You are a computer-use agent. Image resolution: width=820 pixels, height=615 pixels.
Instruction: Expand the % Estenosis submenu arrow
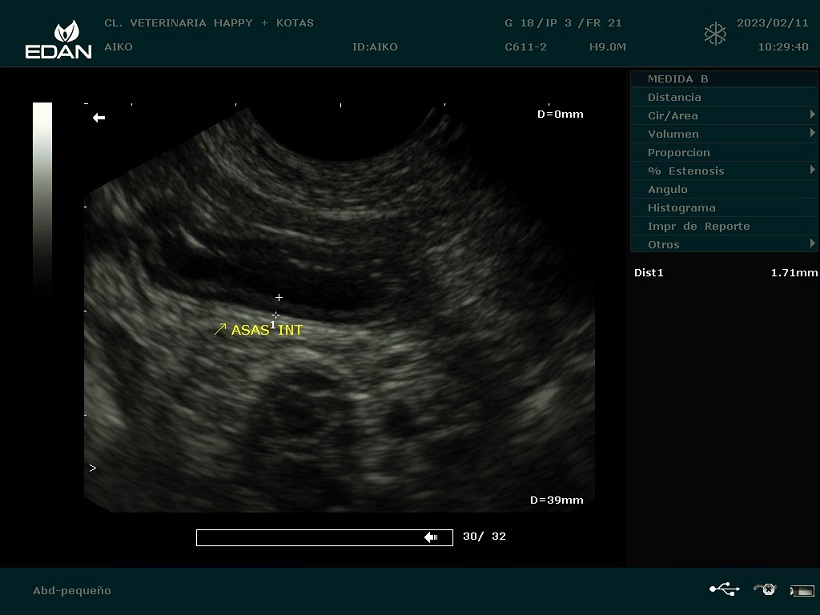(x=812, y=169)
